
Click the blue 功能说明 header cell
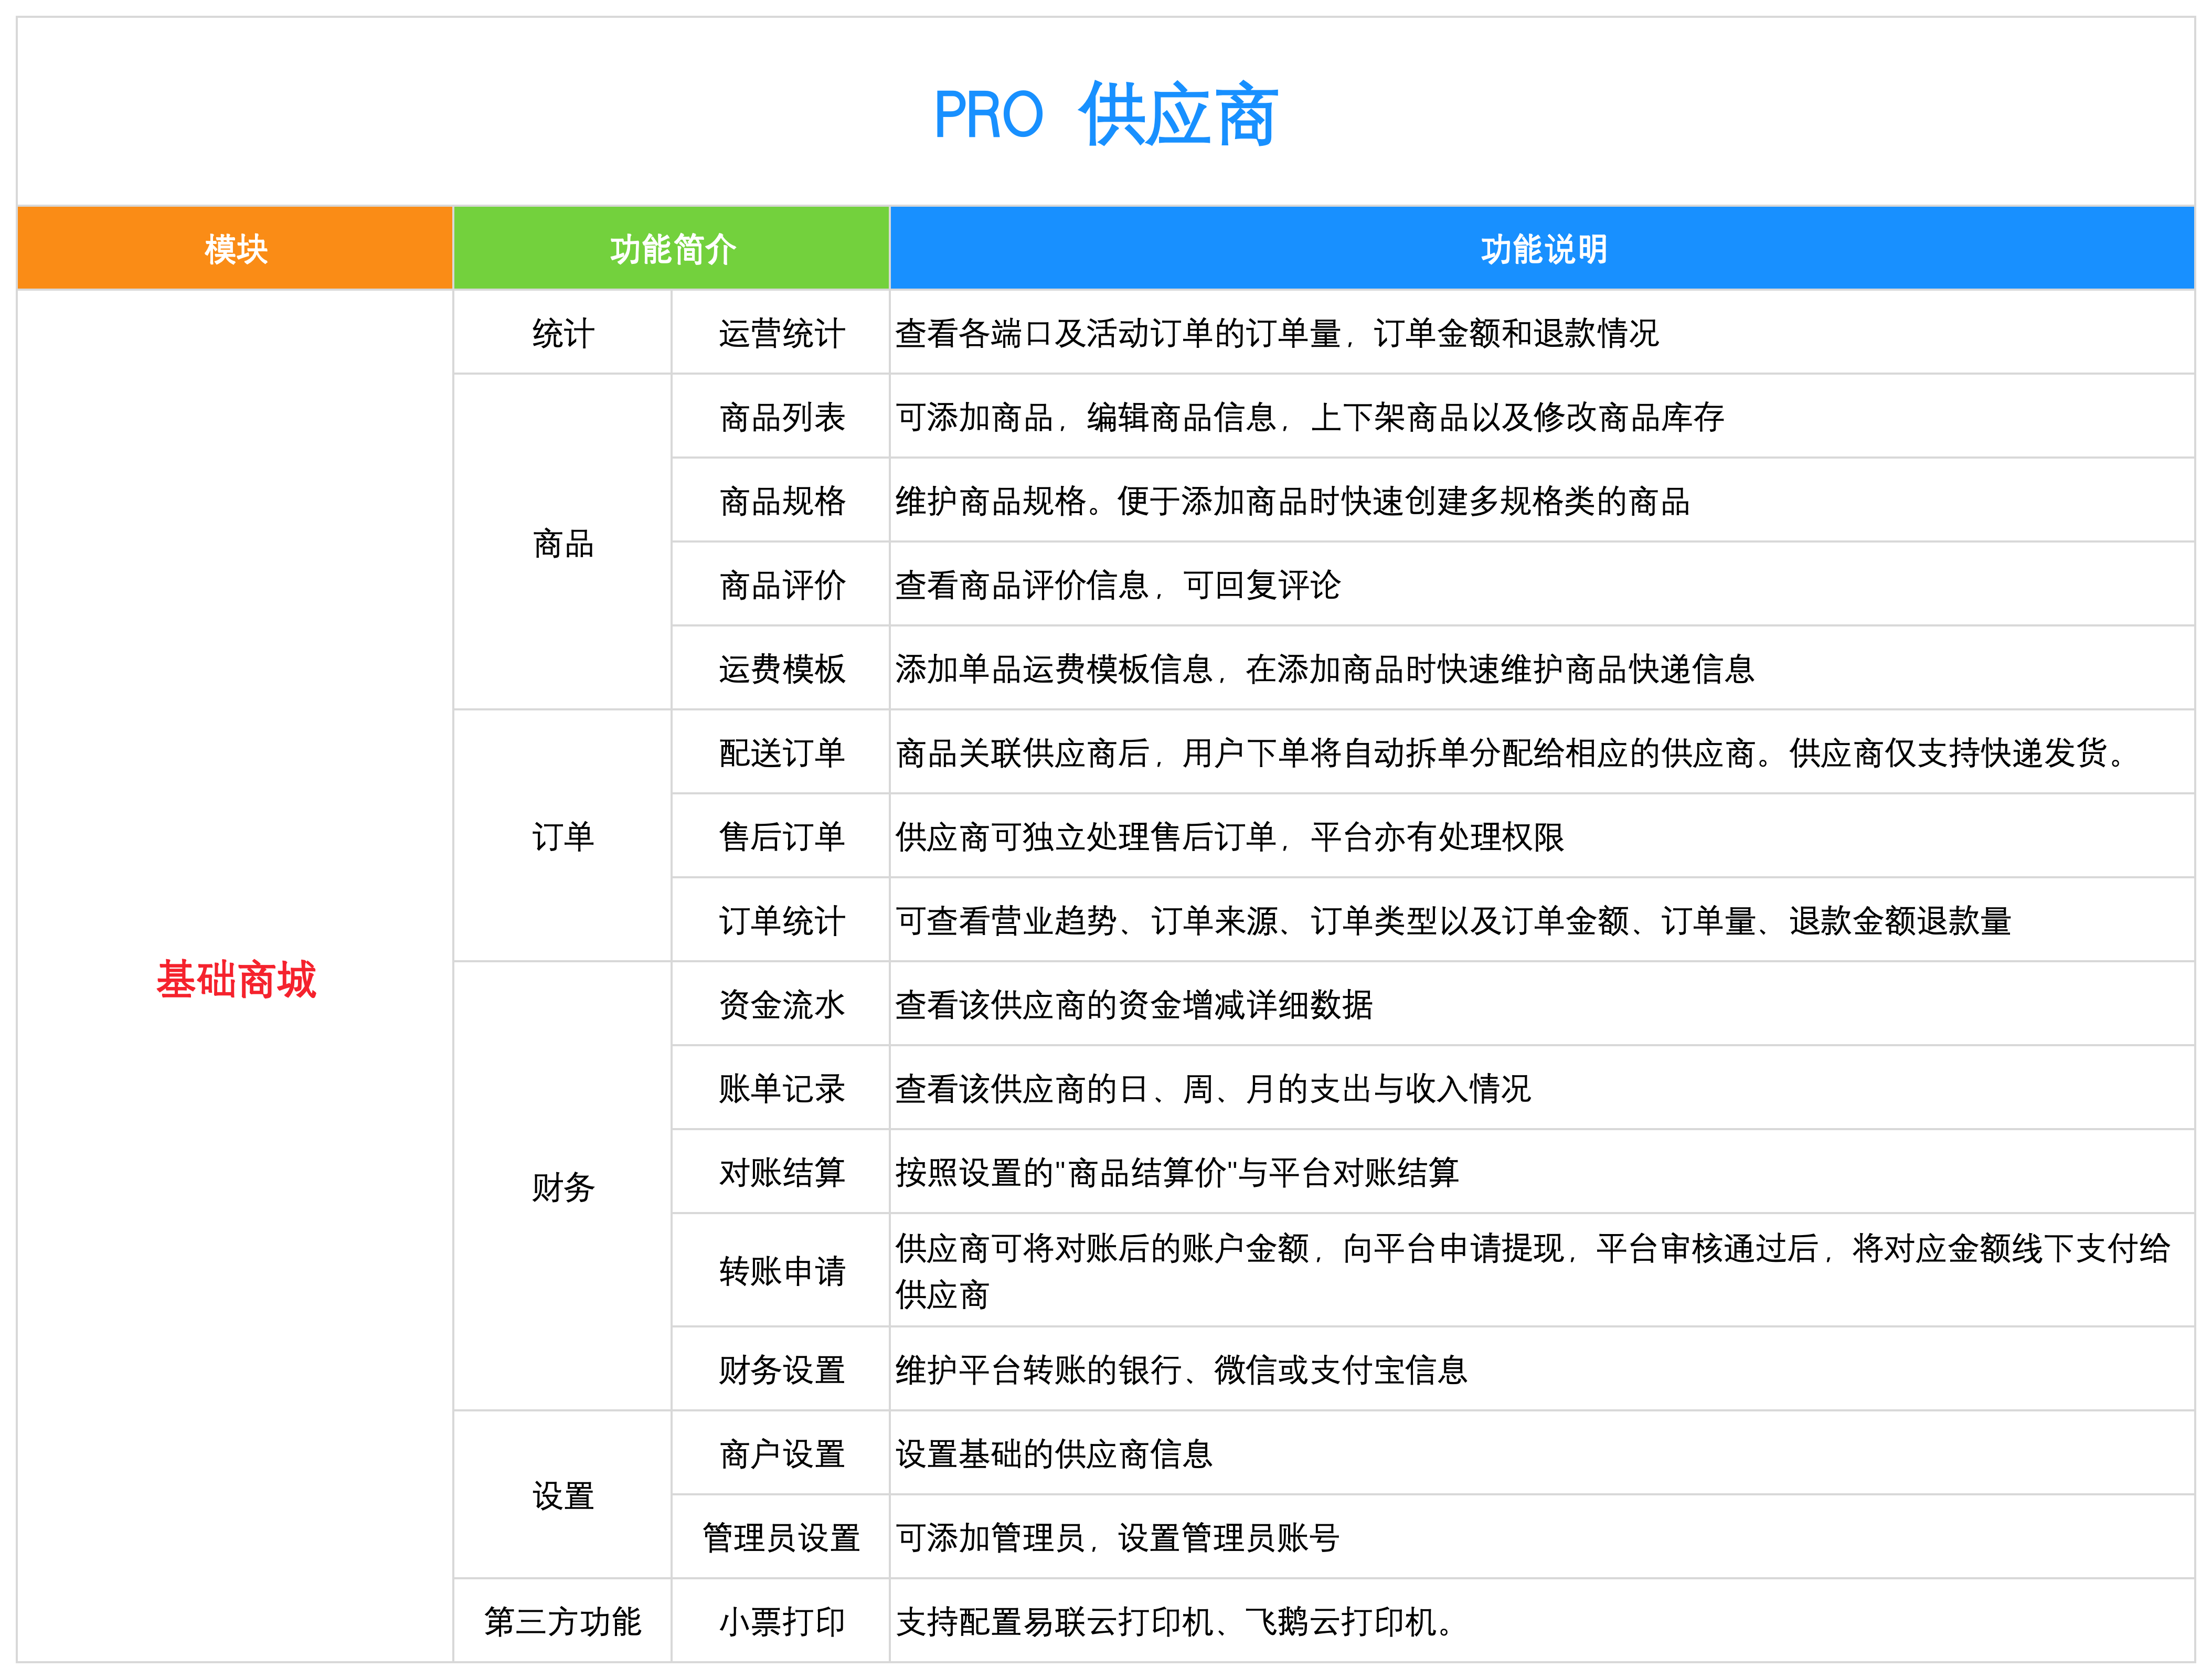(1542, 248)
